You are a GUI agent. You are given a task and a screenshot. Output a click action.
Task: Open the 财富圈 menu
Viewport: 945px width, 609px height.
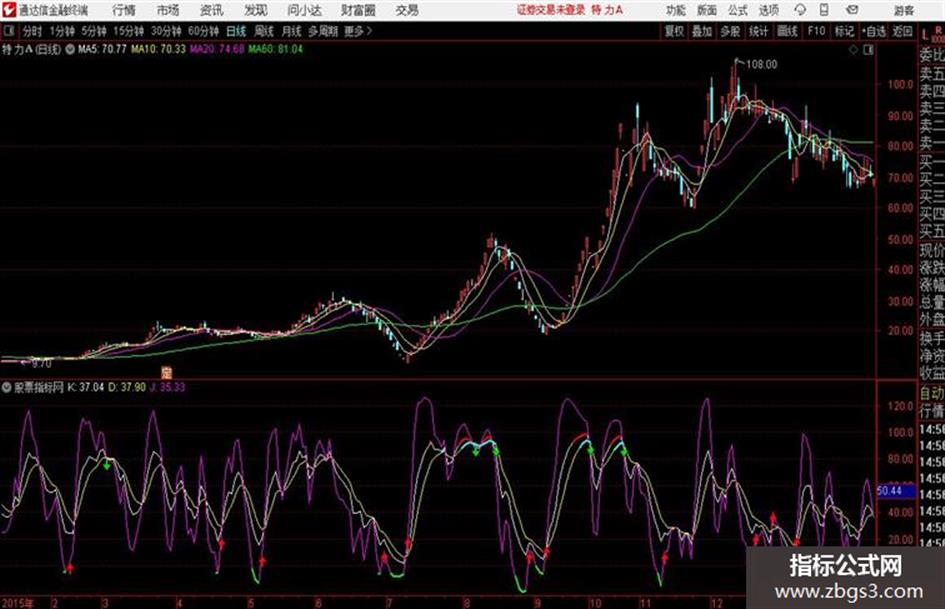[x=358, y=10]
